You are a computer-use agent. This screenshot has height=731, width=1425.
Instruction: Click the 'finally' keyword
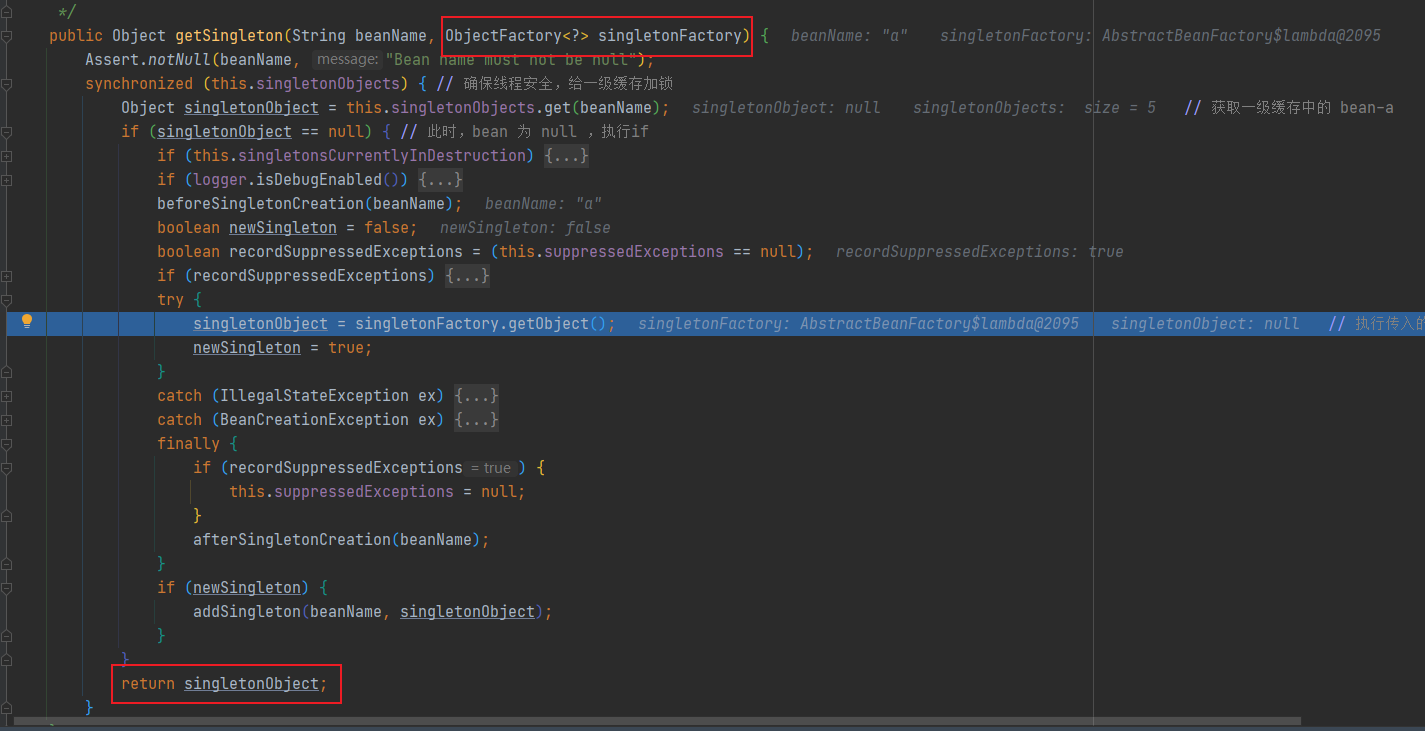(188, 444)
